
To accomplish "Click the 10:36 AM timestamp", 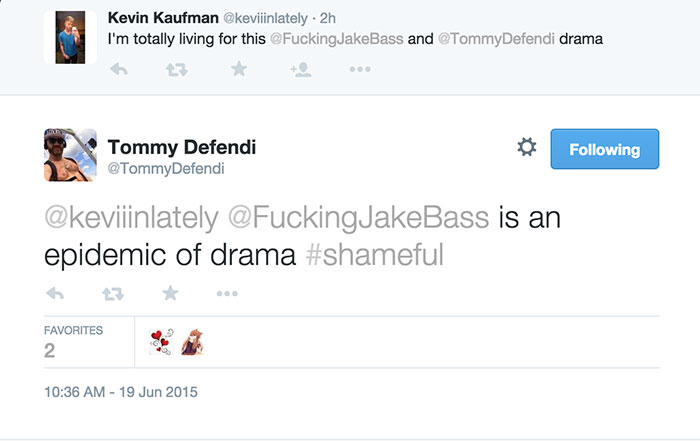I will pos(121,391).
